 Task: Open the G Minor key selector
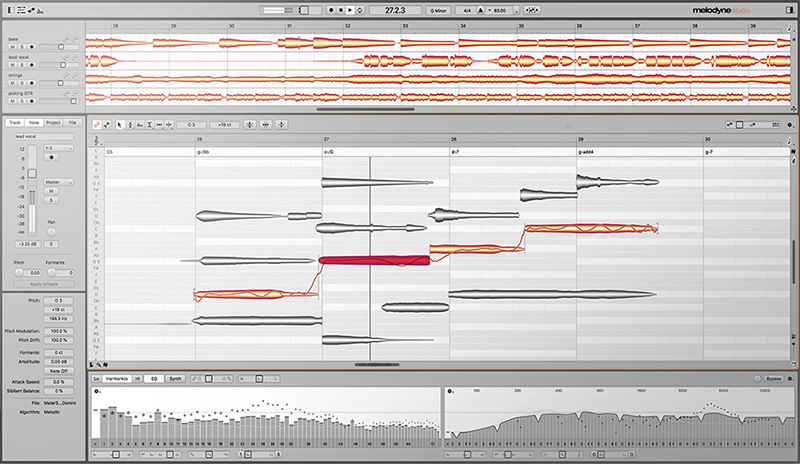click(439, 9)
